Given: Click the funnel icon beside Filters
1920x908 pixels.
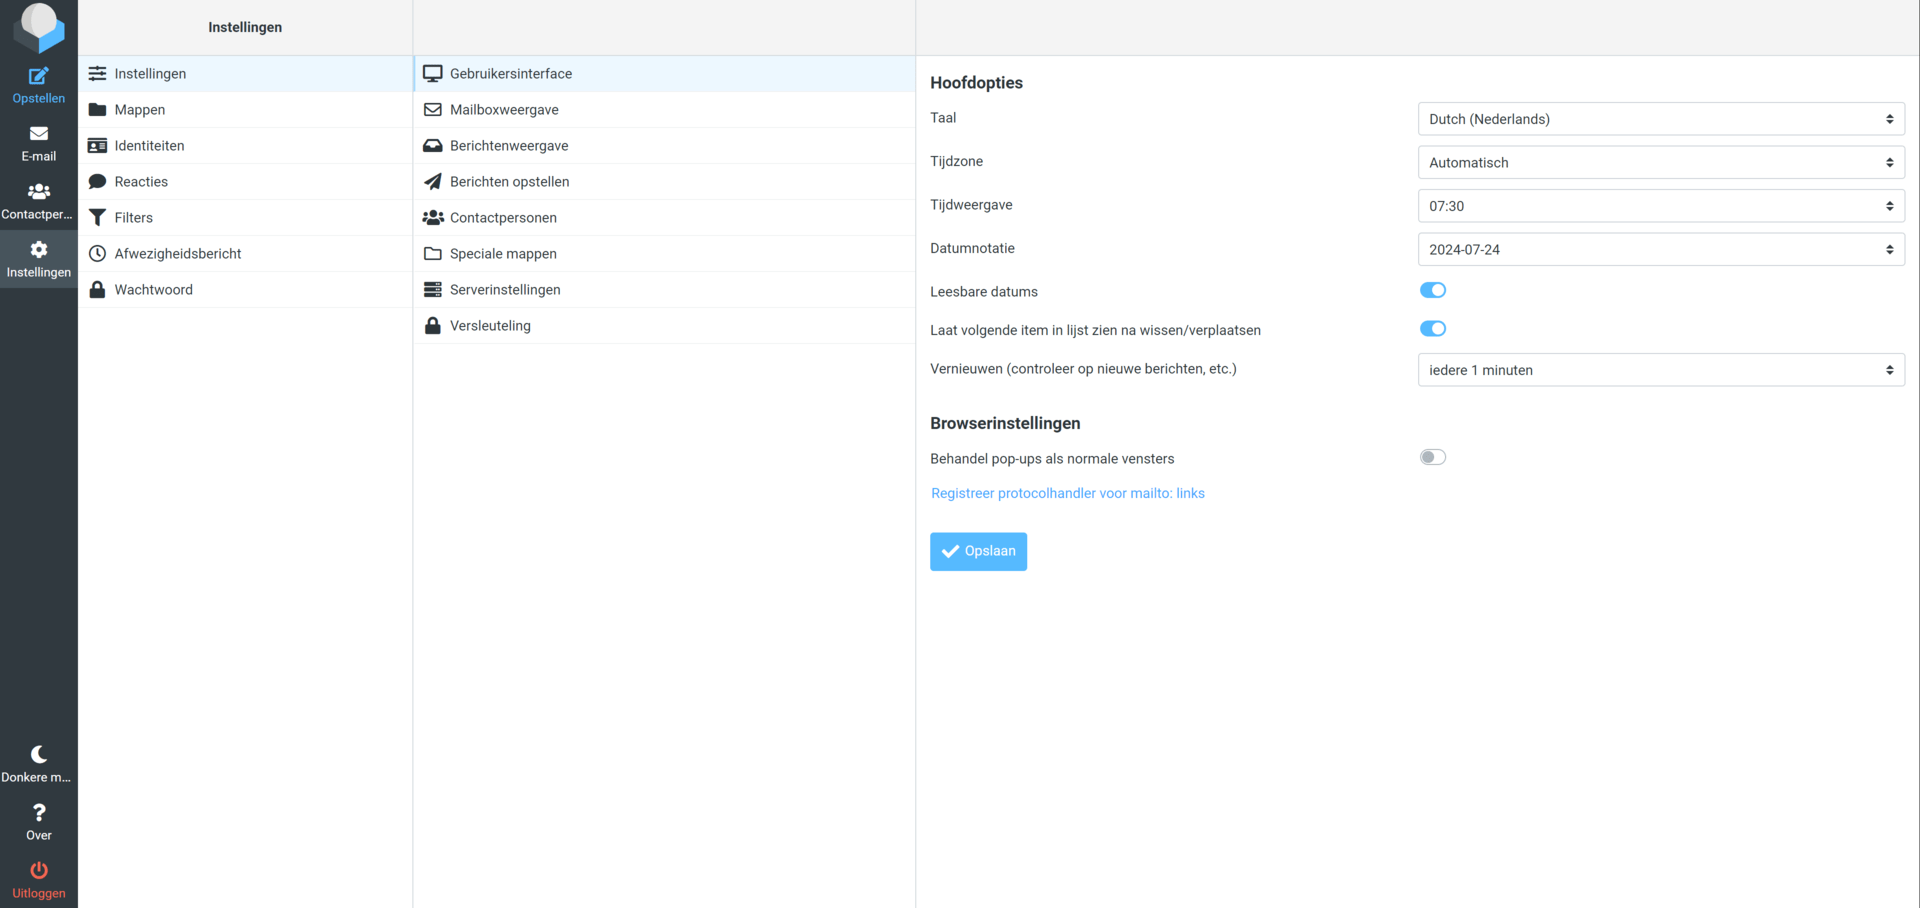Looking at the screenshot, I should (97, 217).
